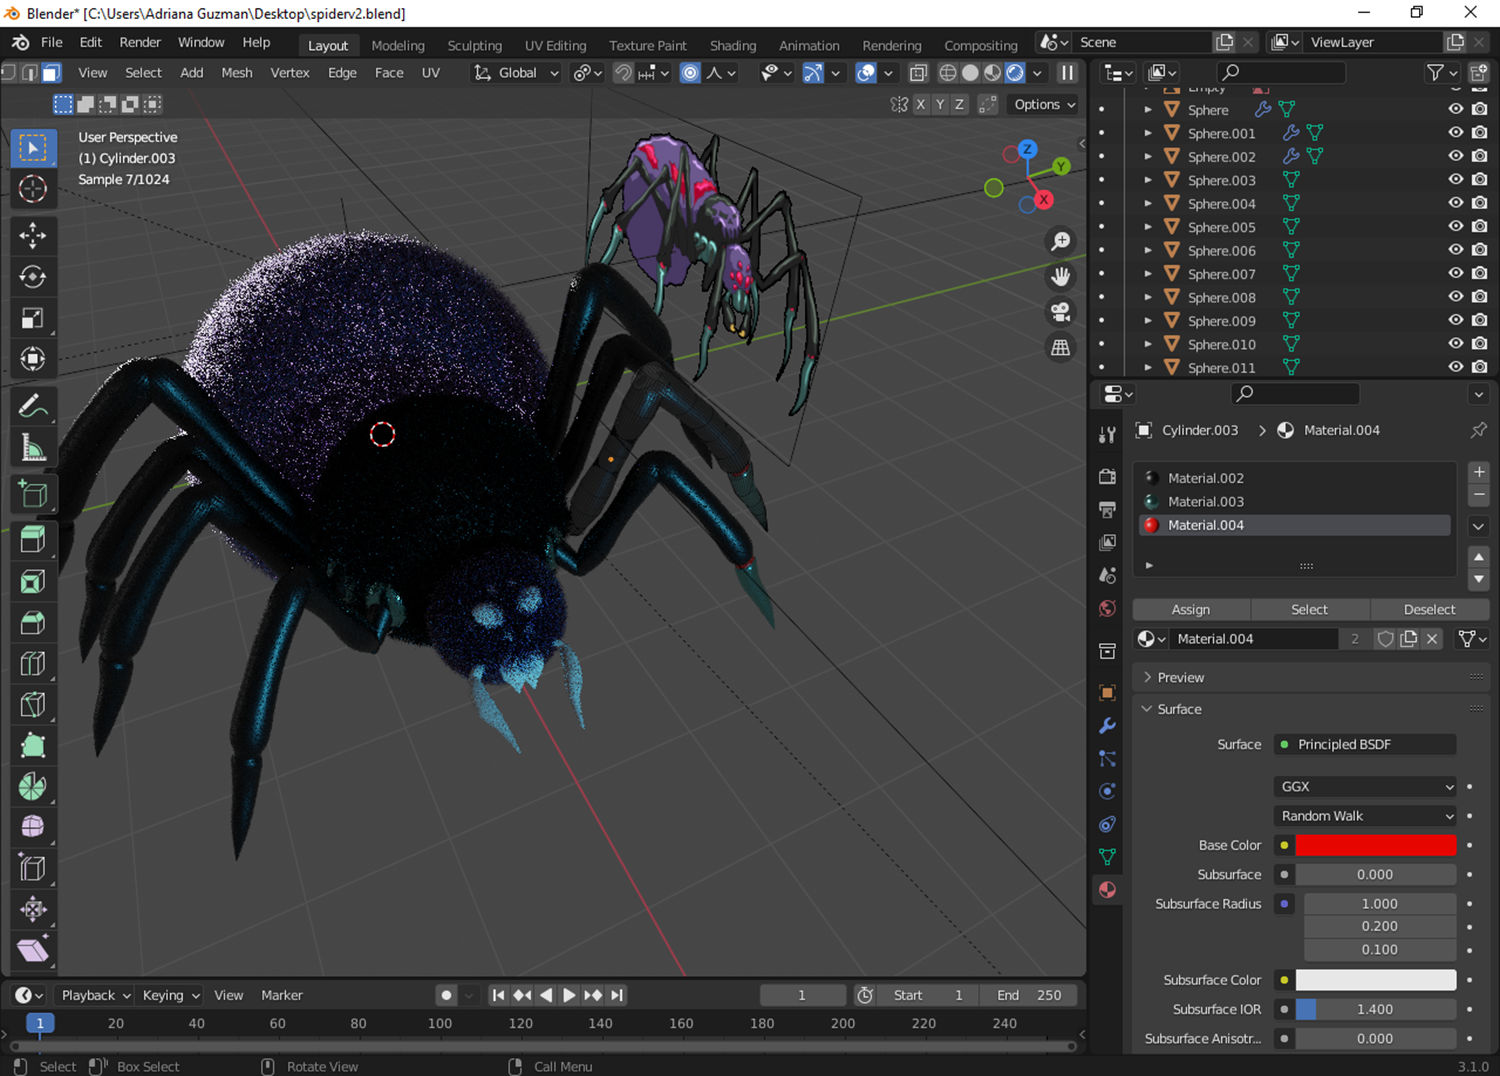
Task: Click the material Select button
Action: (1310, 609)
